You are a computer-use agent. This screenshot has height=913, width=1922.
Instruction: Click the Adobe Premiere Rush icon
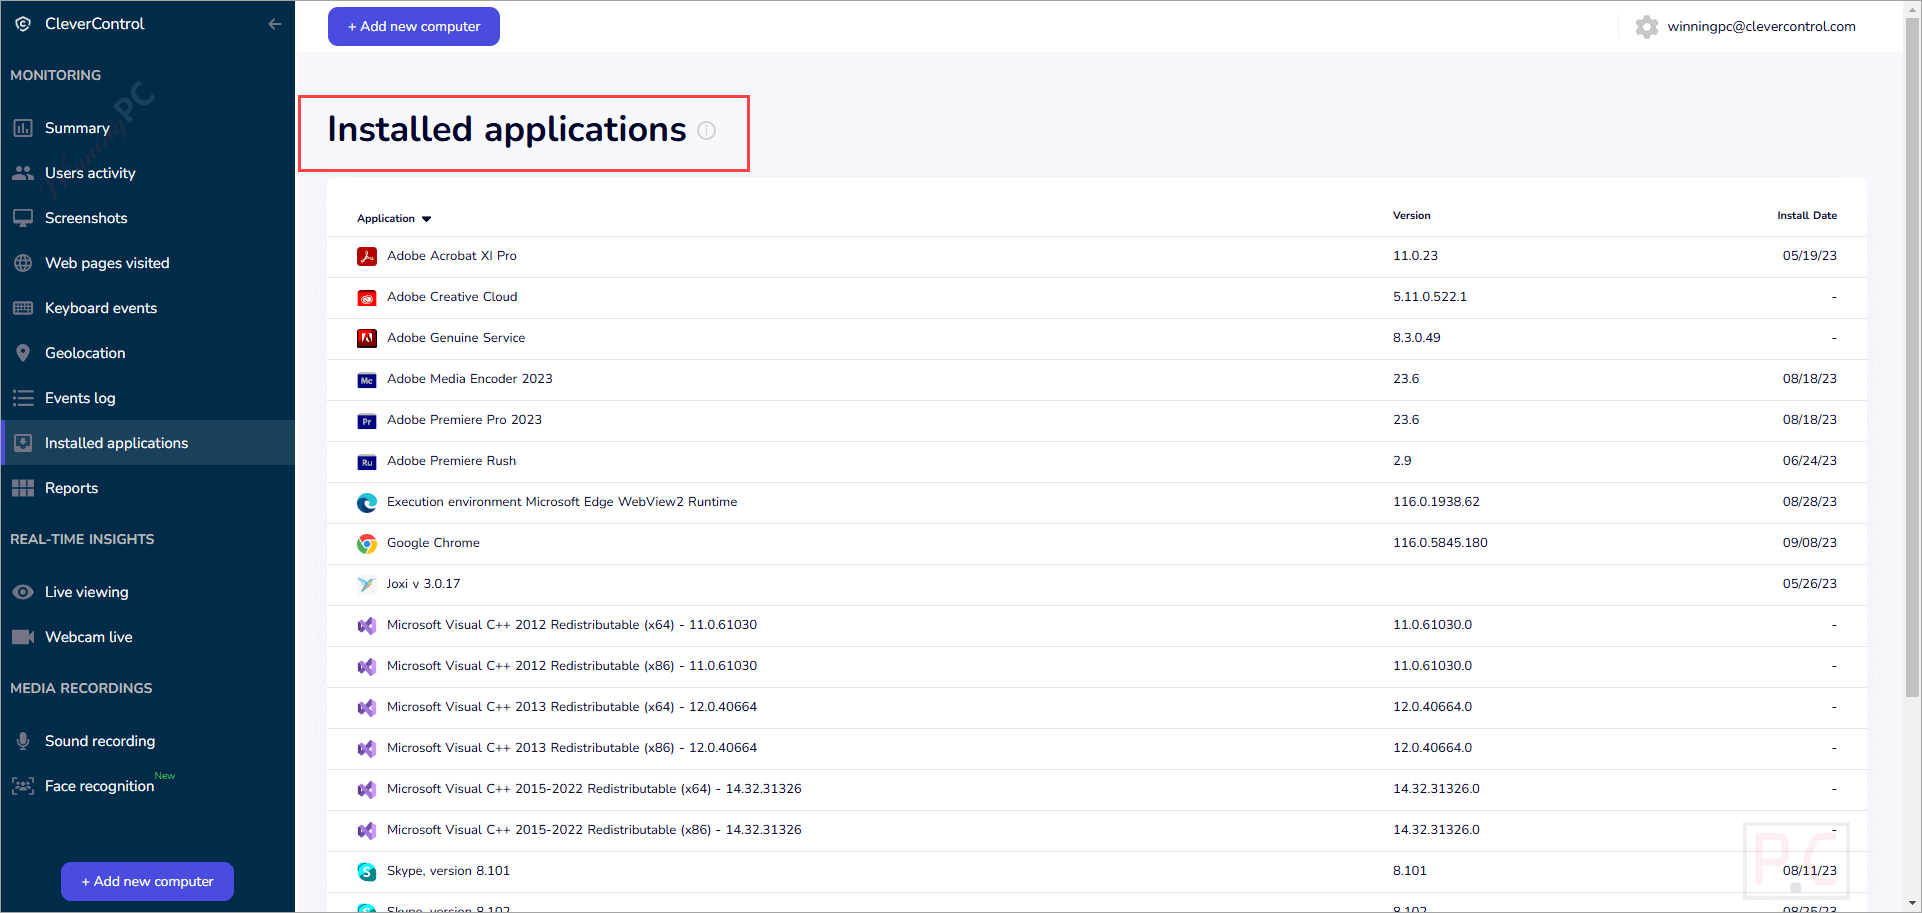[x=367, y=462]
